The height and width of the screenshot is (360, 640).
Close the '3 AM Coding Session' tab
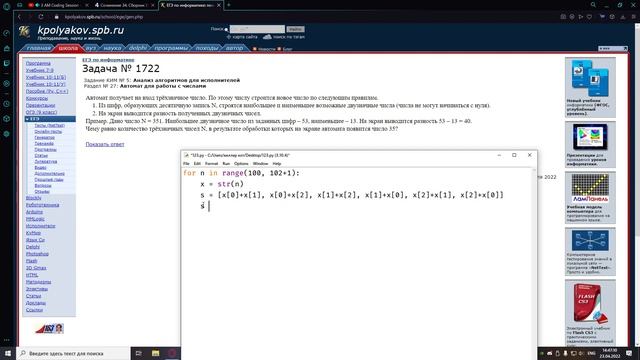[x=87, y=5]
